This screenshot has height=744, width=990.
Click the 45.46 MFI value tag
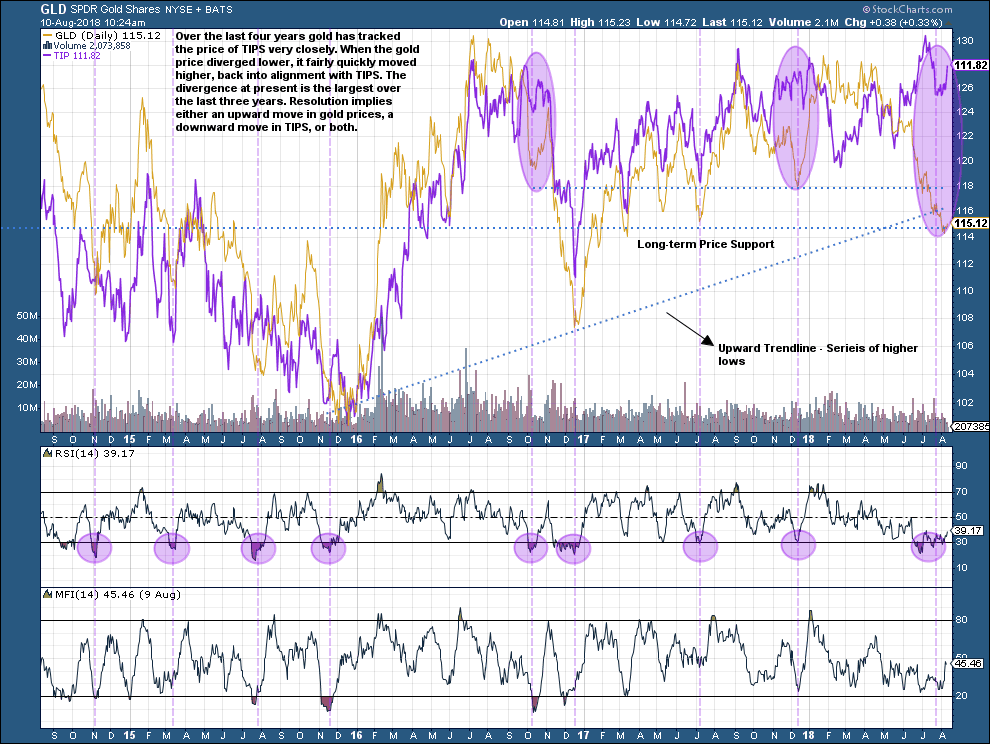point(968,663)
